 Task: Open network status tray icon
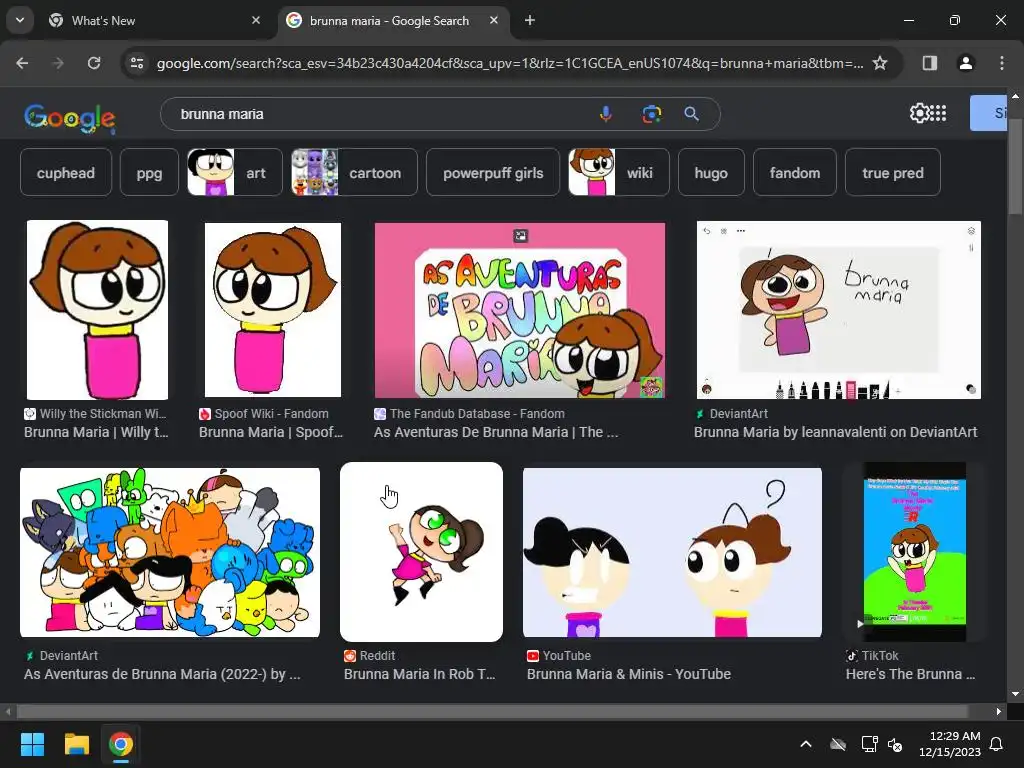(x=869, y=744)
